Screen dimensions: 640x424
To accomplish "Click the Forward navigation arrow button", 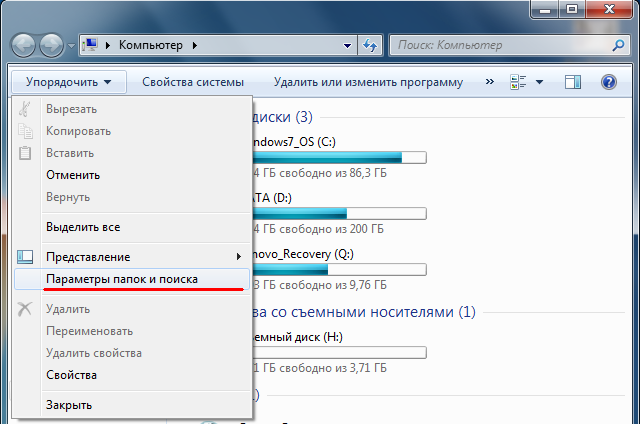I will [51, 45].
